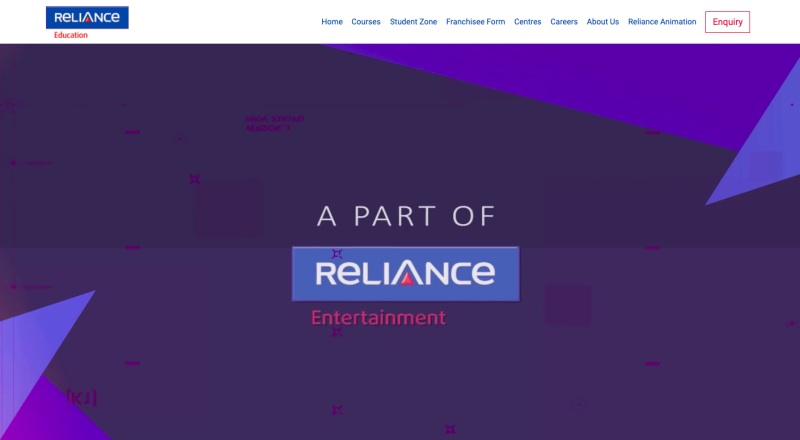Screen dimensions: 800x440
Task: Click the red "Education" text under header logo
Action: pyautogui.click(x=71, y=36)
